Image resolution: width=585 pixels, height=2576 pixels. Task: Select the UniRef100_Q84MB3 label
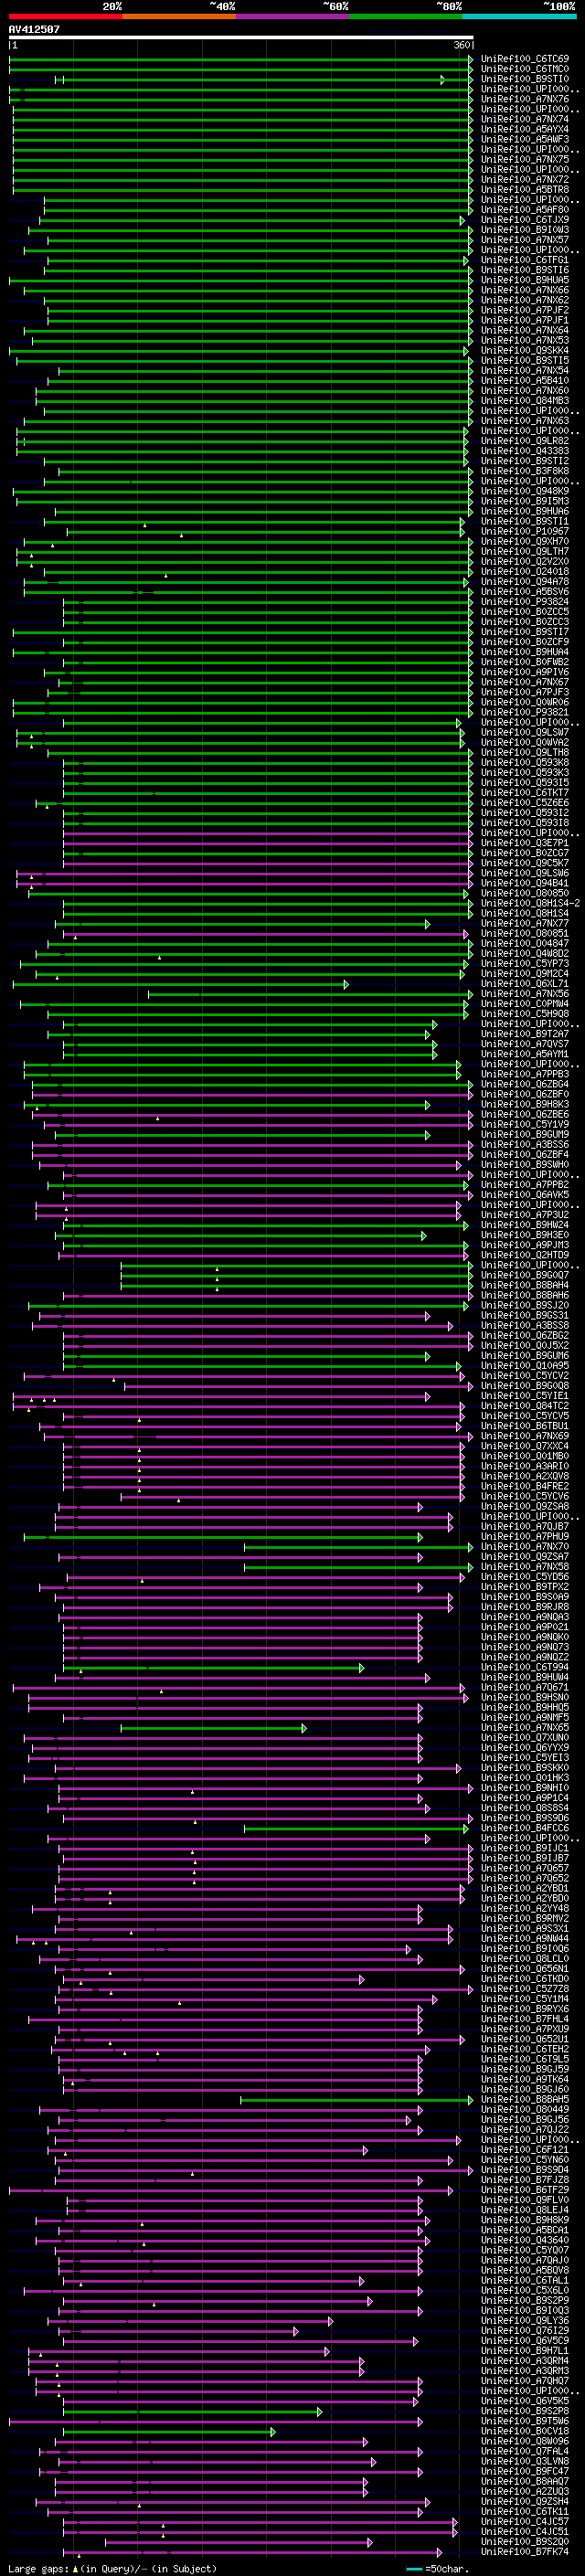pyautogui.click(x=525, y=400)
